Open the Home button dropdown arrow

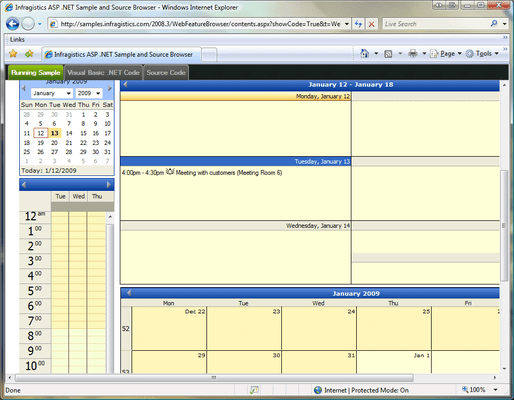[x=376, y=53]
